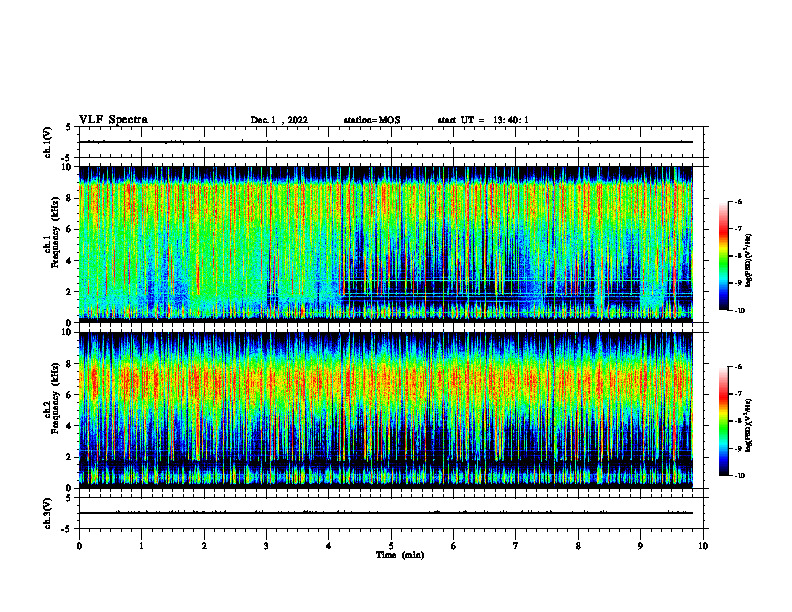The image size is (792, 612).
Task: Click time axis tick label 8
Action: [578, 546]
